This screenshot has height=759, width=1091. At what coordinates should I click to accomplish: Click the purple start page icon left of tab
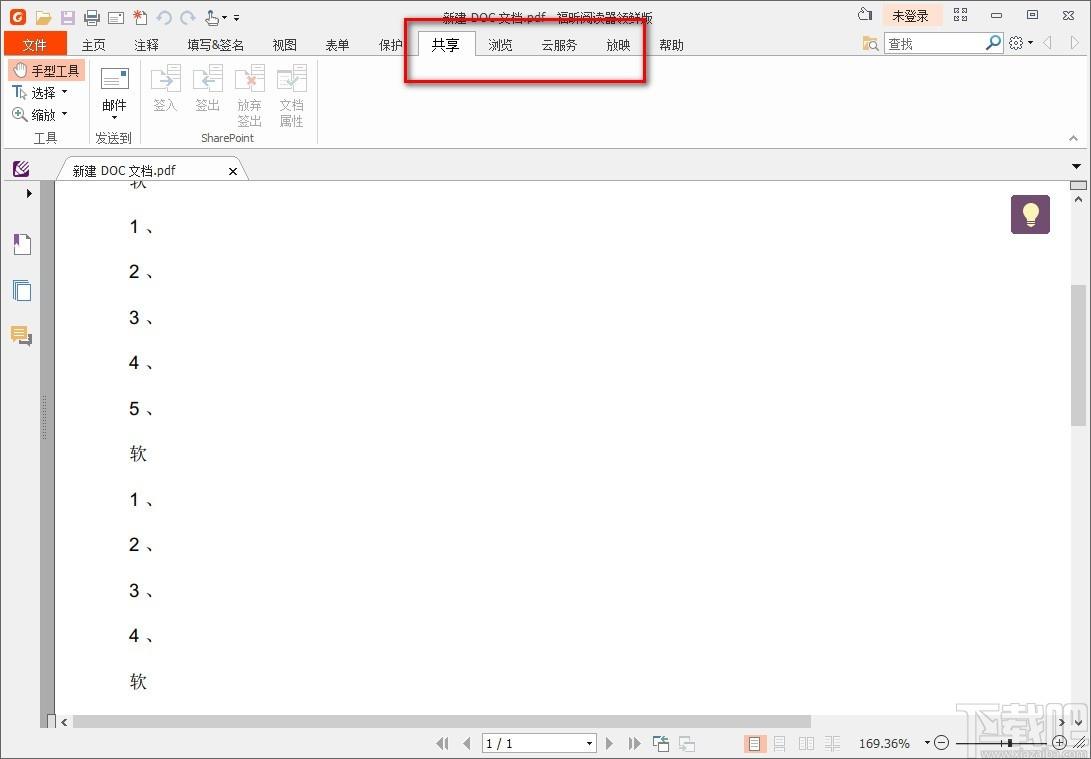[21, 168]
